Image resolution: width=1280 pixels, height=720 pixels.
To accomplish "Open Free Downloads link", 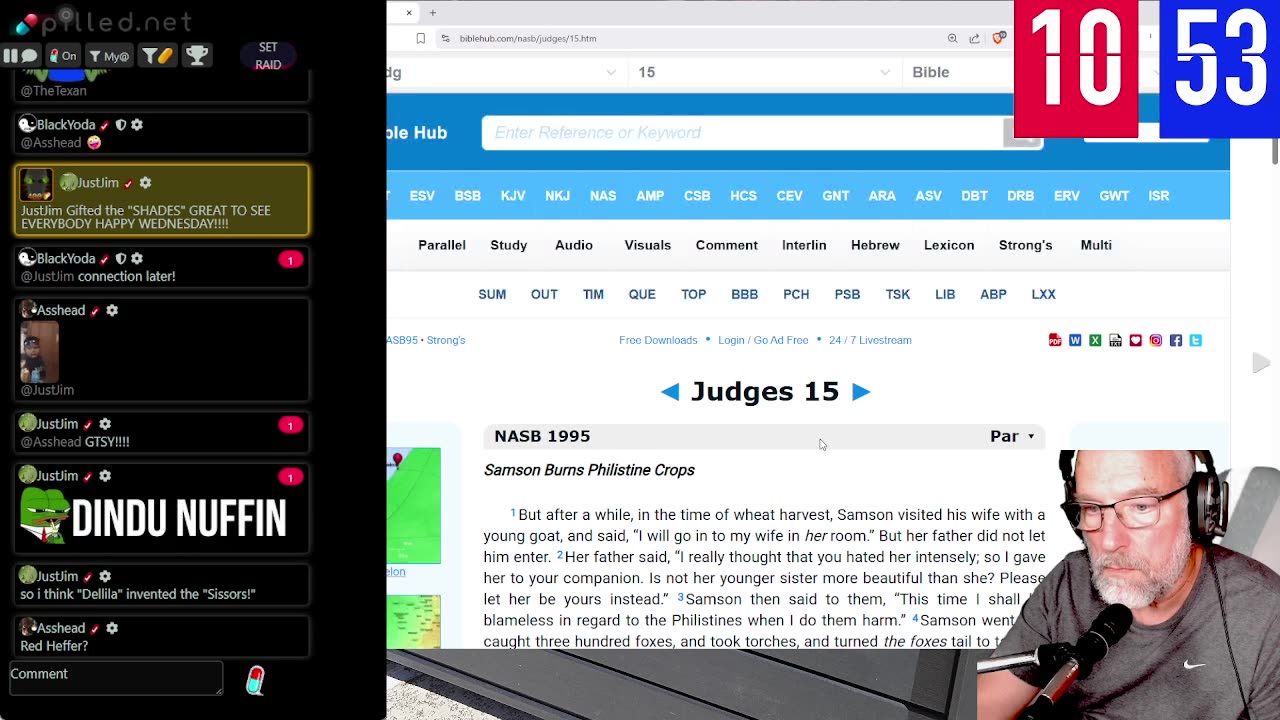I will [x=658, y=340].
